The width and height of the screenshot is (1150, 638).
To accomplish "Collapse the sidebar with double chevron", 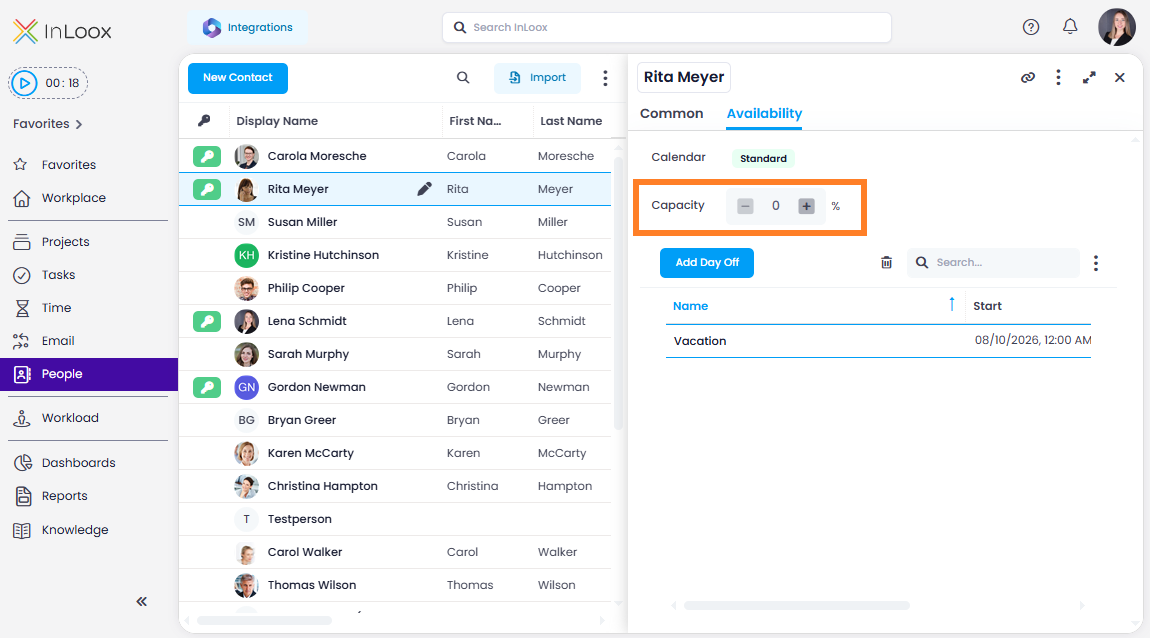I will (x=142, y=601).
